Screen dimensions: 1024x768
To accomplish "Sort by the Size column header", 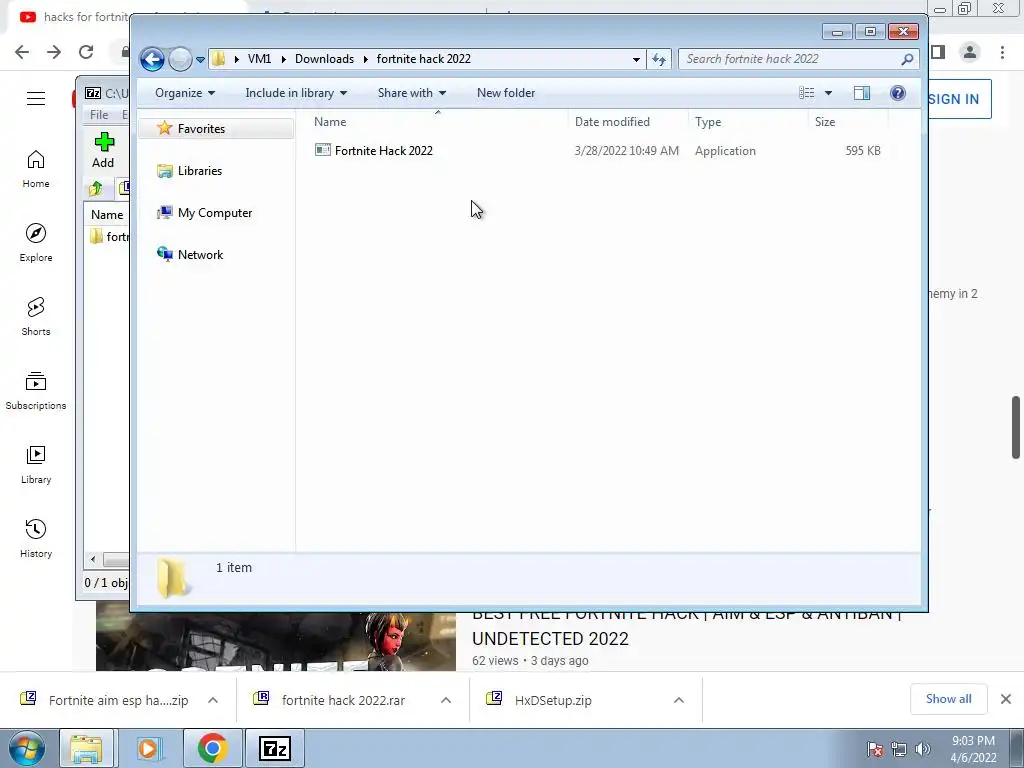I will tap(848, 121).
